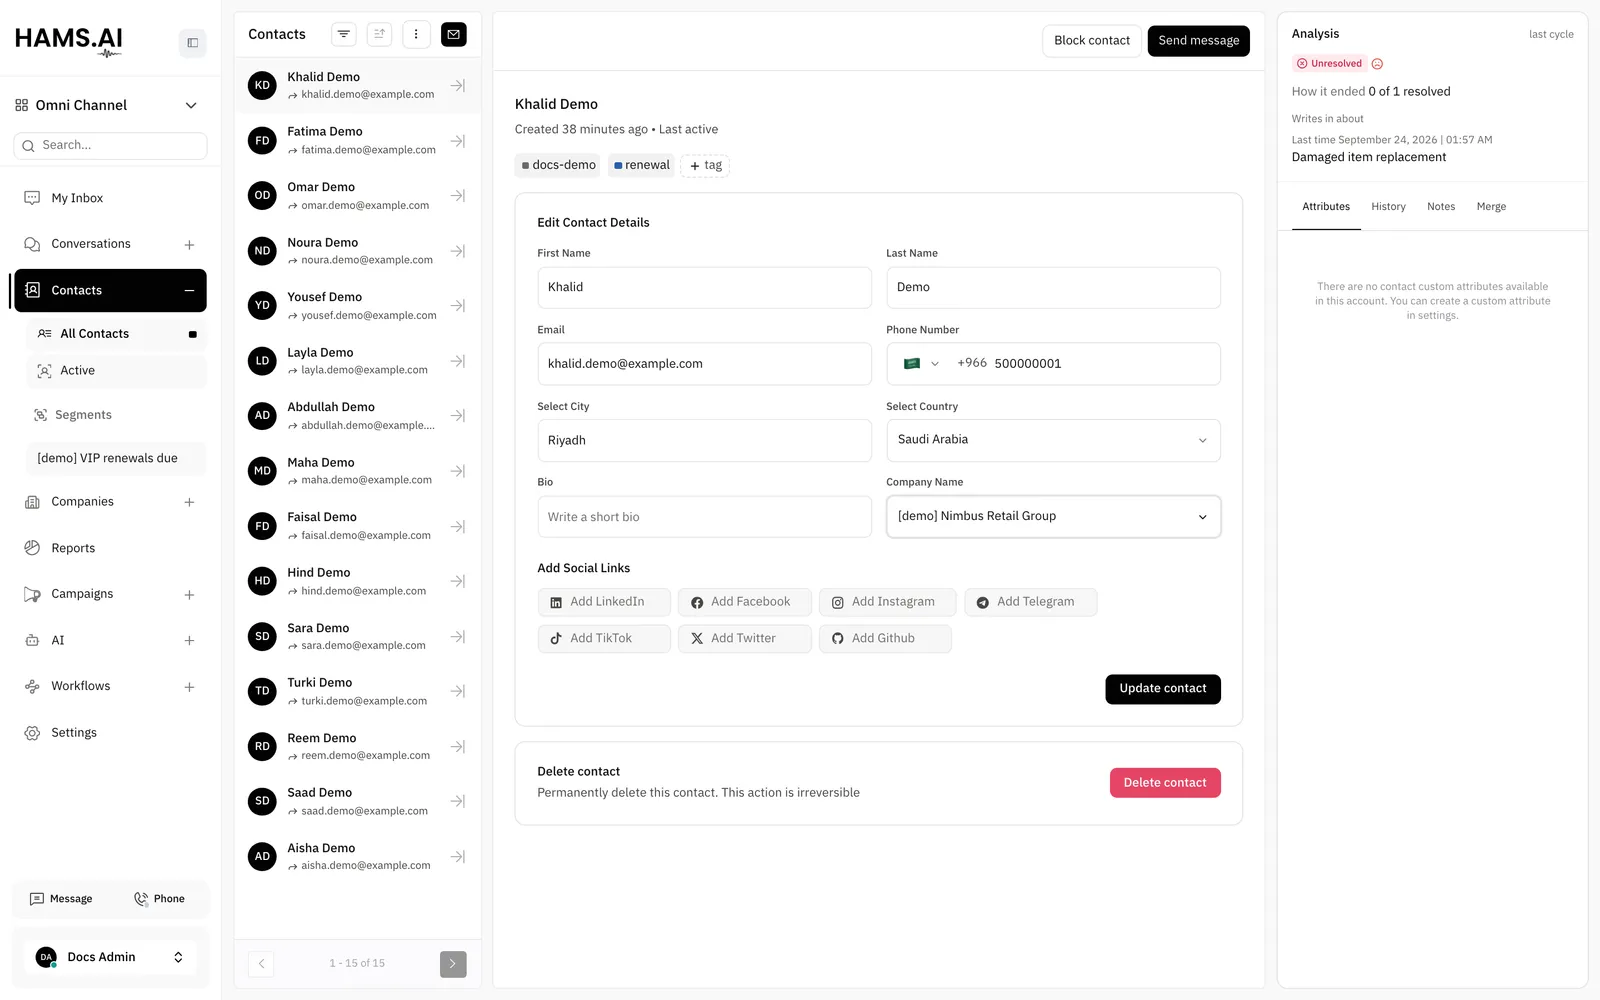Click the Add LinkedIn button
1600x1000 pixels.
pos(604,602)
